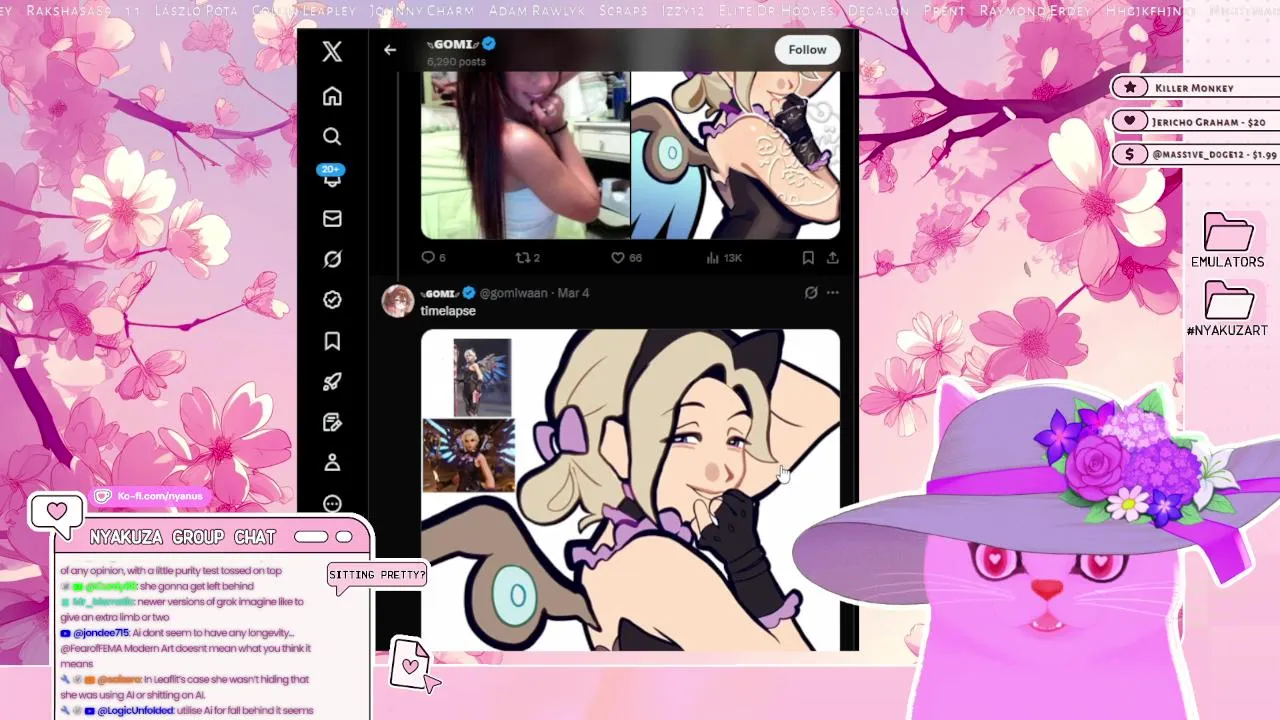
Task: Open the Messages envelope icon
Action: tap(332, 218)
